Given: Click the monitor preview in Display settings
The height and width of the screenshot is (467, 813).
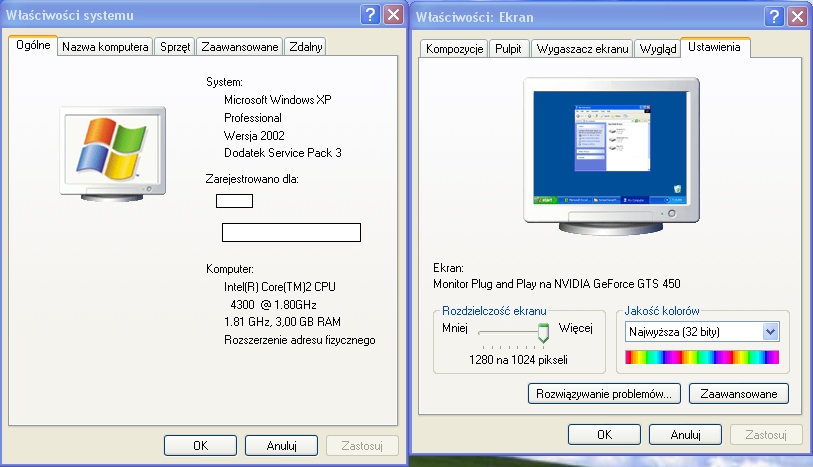Looking at the screenshot, I should 611,156.
